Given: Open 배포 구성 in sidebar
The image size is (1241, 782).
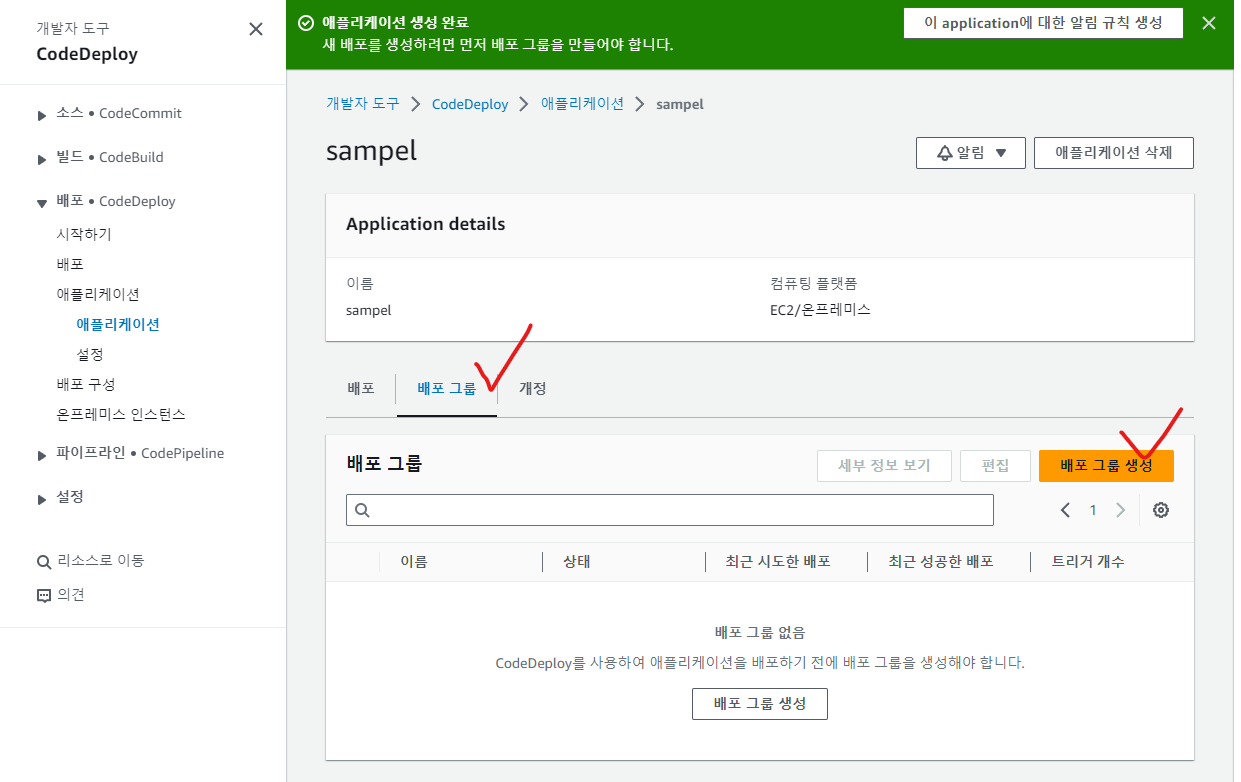Looking at the screenshot, I should click(x=86, y=384).
